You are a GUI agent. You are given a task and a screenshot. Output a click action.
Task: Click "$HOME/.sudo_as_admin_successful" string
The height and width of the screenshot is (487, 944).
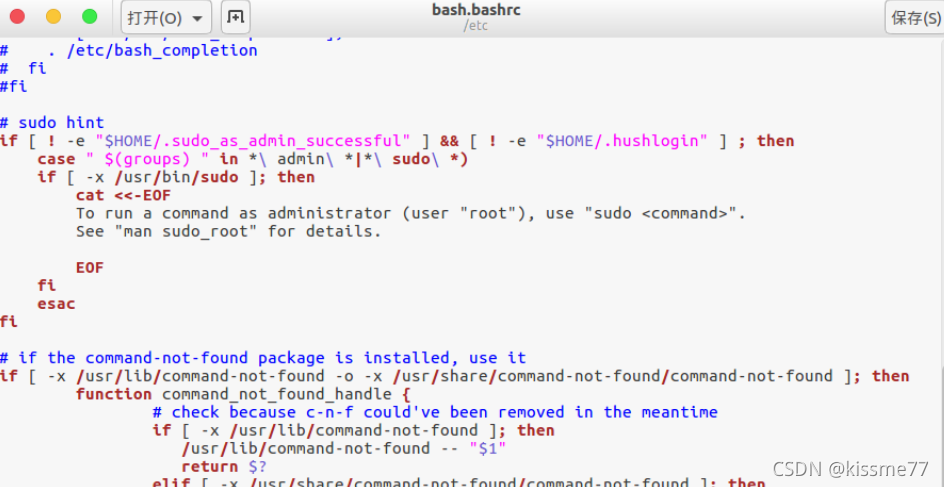[x=253, y=141]
